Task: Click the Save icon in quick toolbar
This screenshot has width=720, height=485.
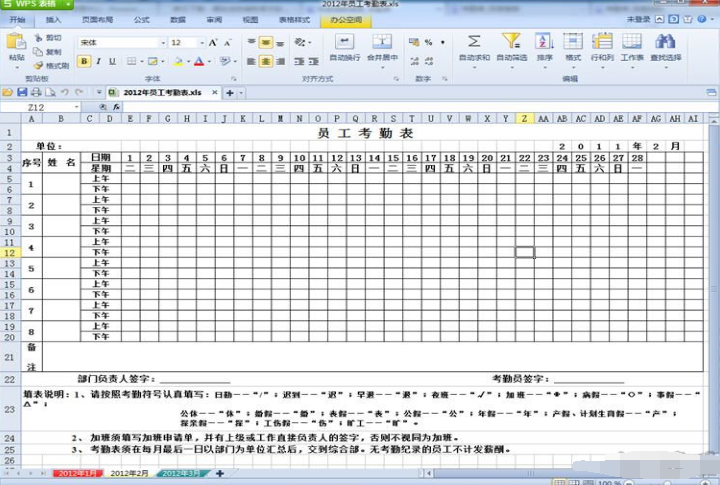Action: pyautogui.click(x=22, y=92)
